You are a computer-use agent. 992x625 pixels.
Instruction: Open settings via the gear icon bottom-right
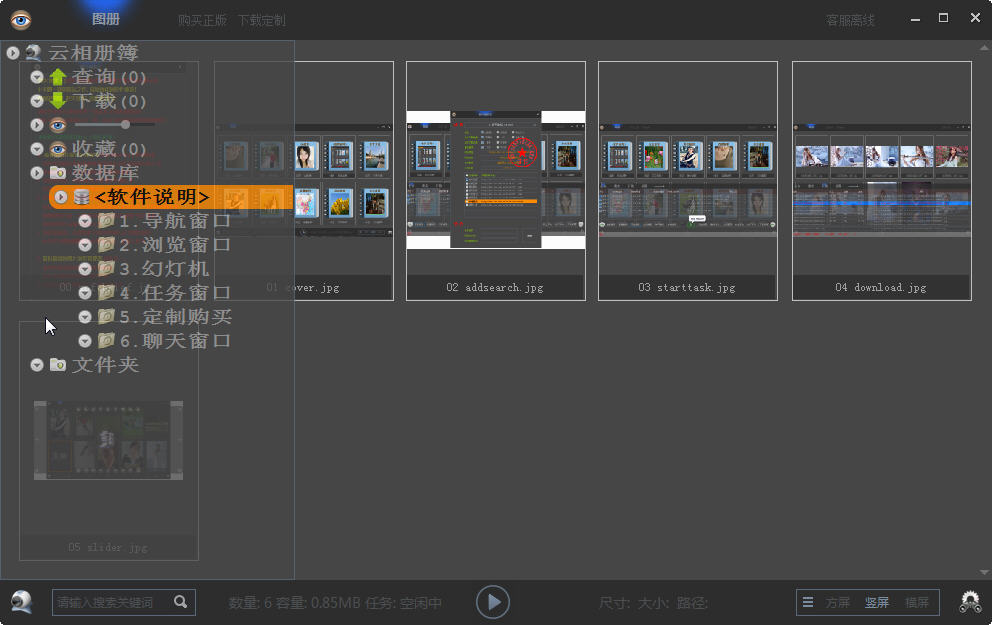(x=968, y=601)
